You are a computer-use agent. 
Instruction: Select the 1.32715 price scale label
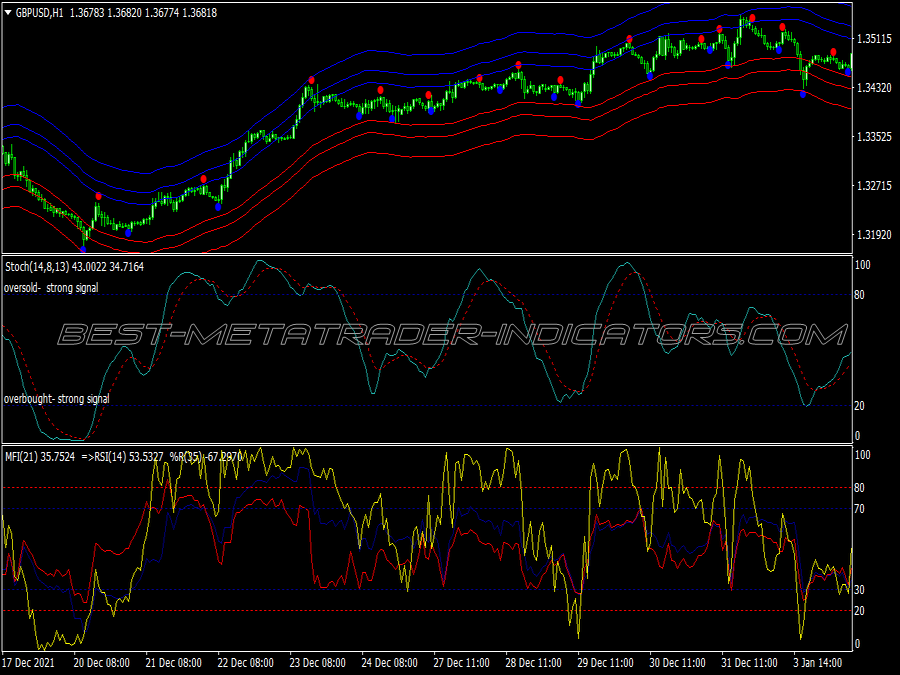[874, 186]
